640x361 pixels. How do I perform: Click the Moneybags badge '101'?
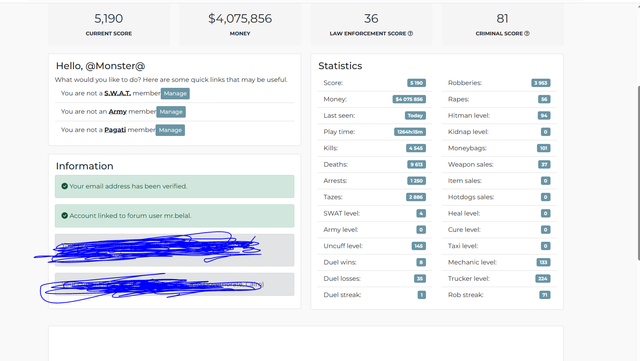(544, 148)
